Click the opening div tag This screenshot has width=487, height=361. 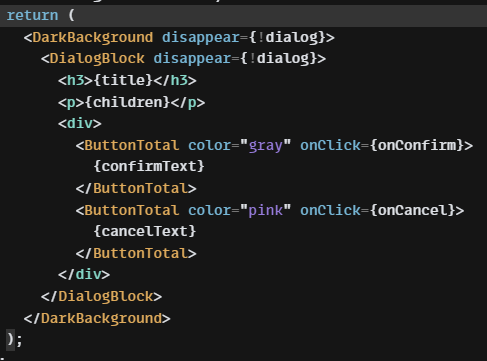coord(80,124)
